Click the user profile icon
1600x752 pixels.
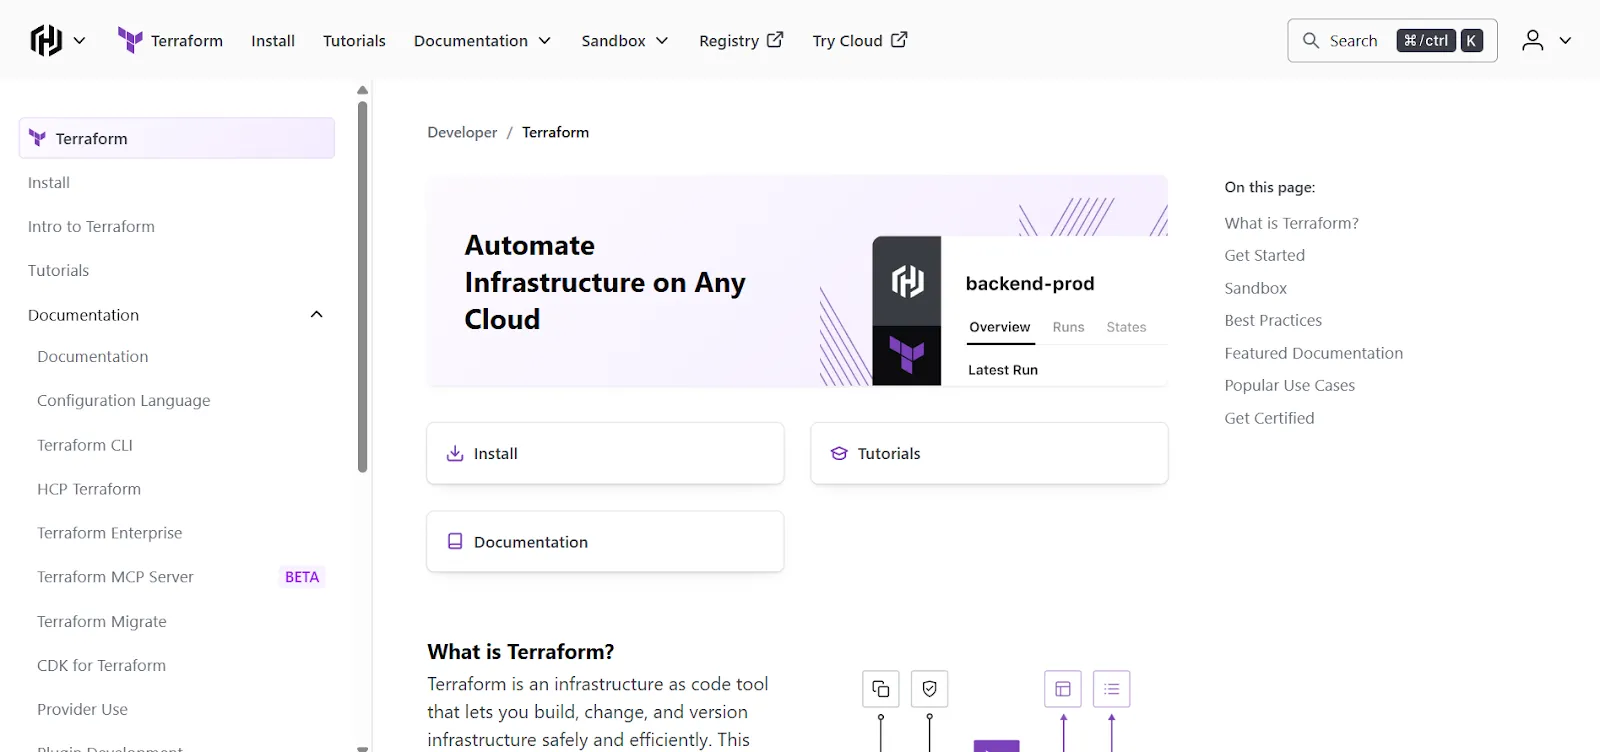pos(1532,40)
